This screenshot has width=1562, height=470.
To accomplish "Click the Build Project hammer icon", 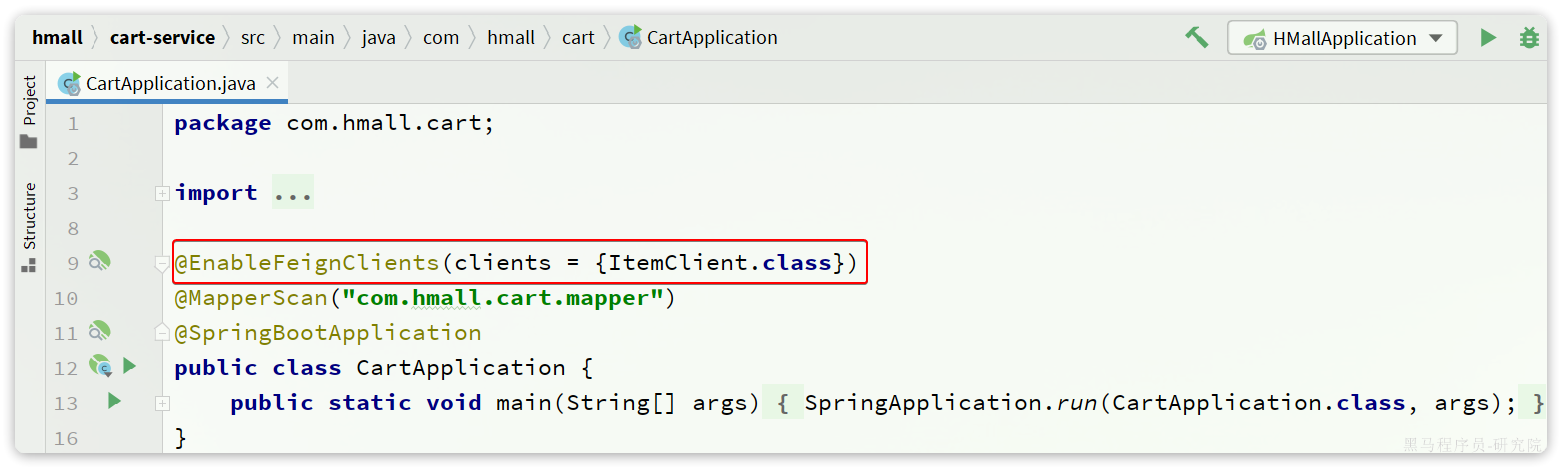I will (1196, 38).
